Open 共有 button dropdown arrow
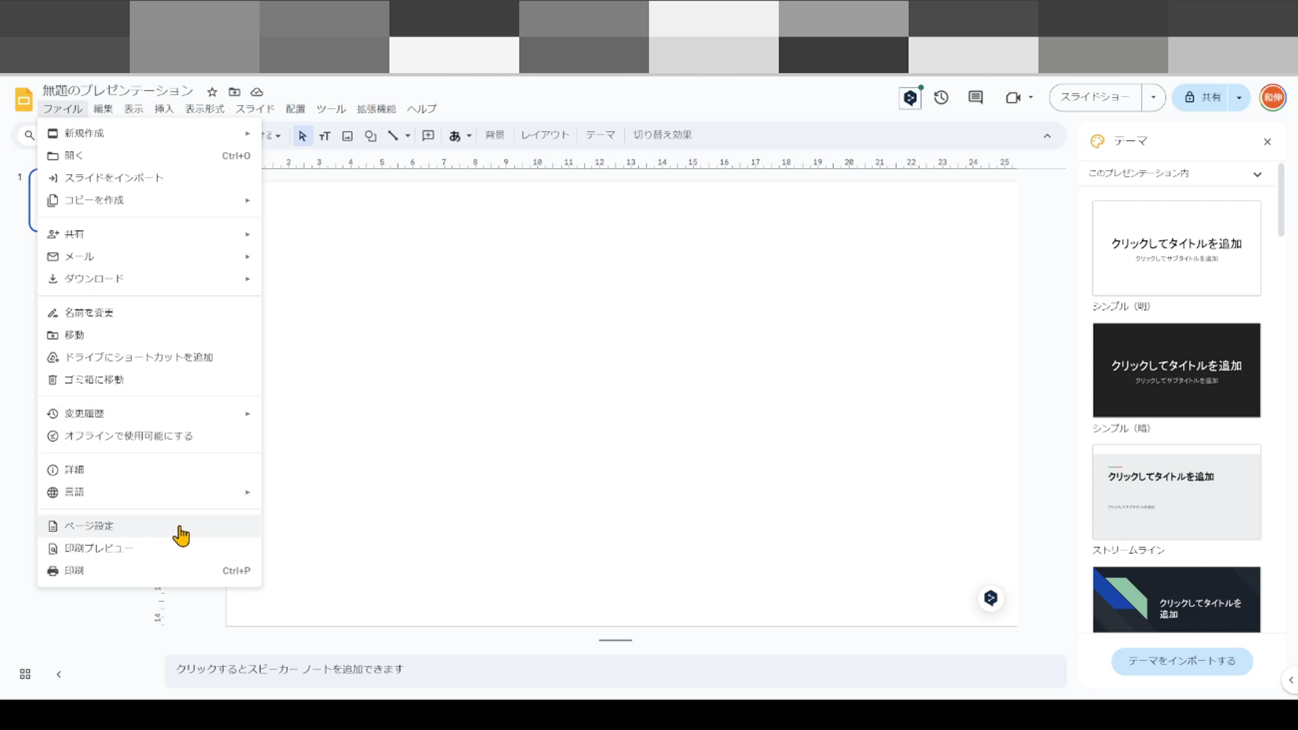The height and width of the screenshot is (730, 1298). 1239,97
